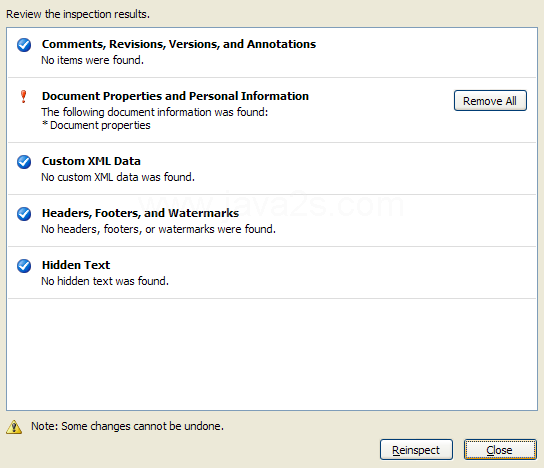Click the yellow warning triangle icon
544x468 pixels.
tap(14, 427)
